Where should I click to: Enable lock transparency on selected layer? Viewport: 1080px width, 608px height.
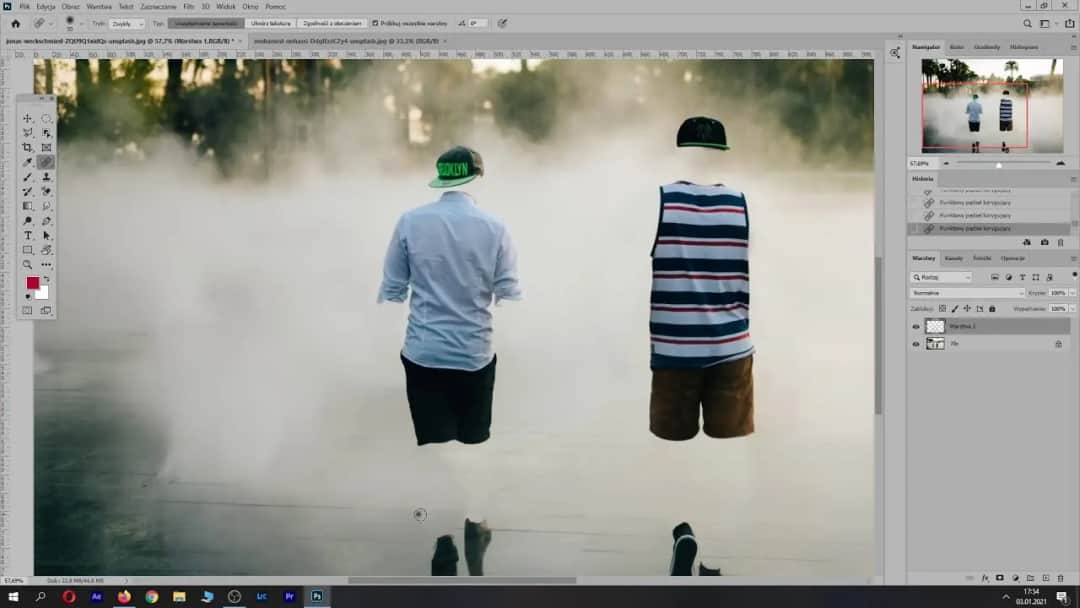click(x=942, y=308)
